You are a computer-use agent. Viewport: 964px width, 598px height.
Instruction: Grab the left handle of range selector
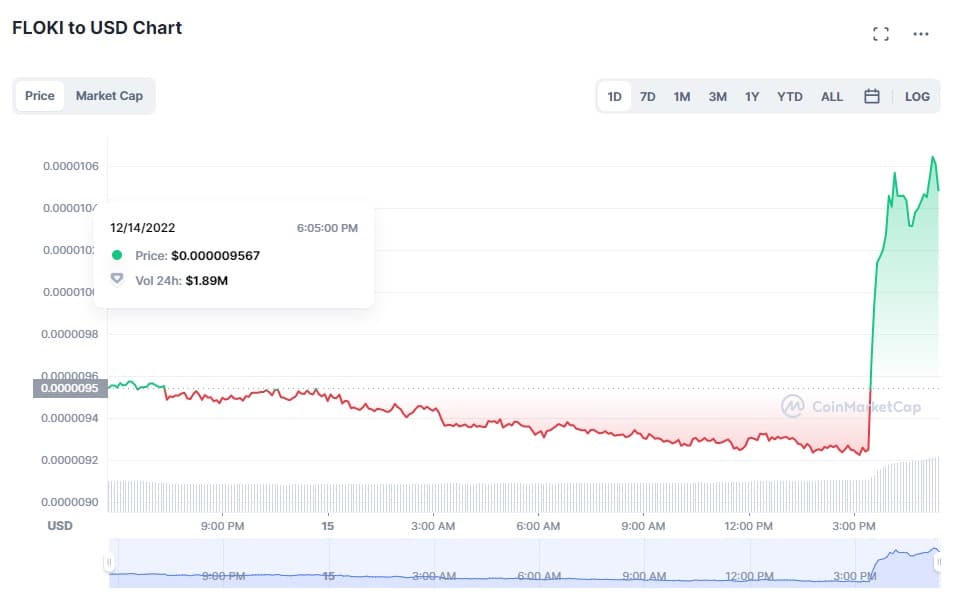coord(109,562)
